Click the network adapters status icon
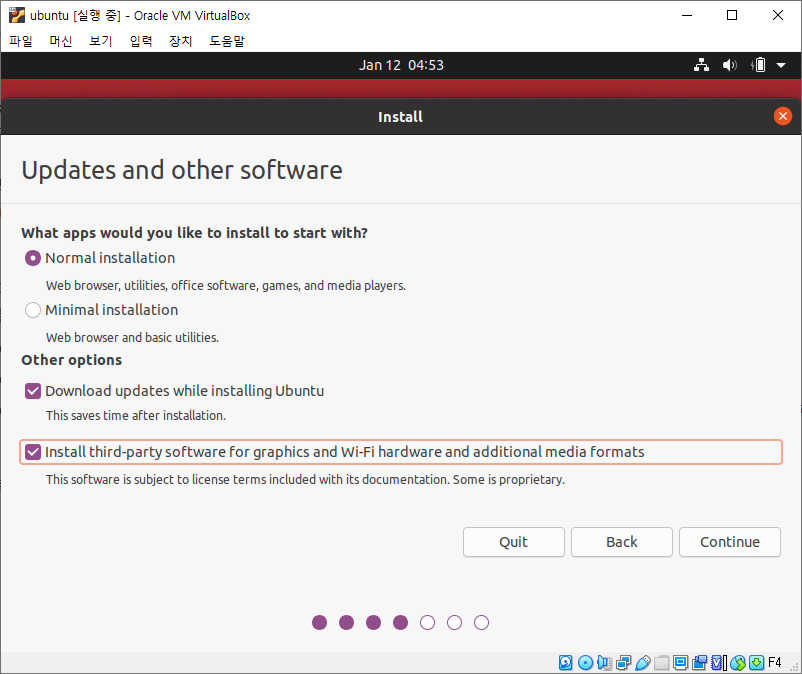 click(623, 663)
